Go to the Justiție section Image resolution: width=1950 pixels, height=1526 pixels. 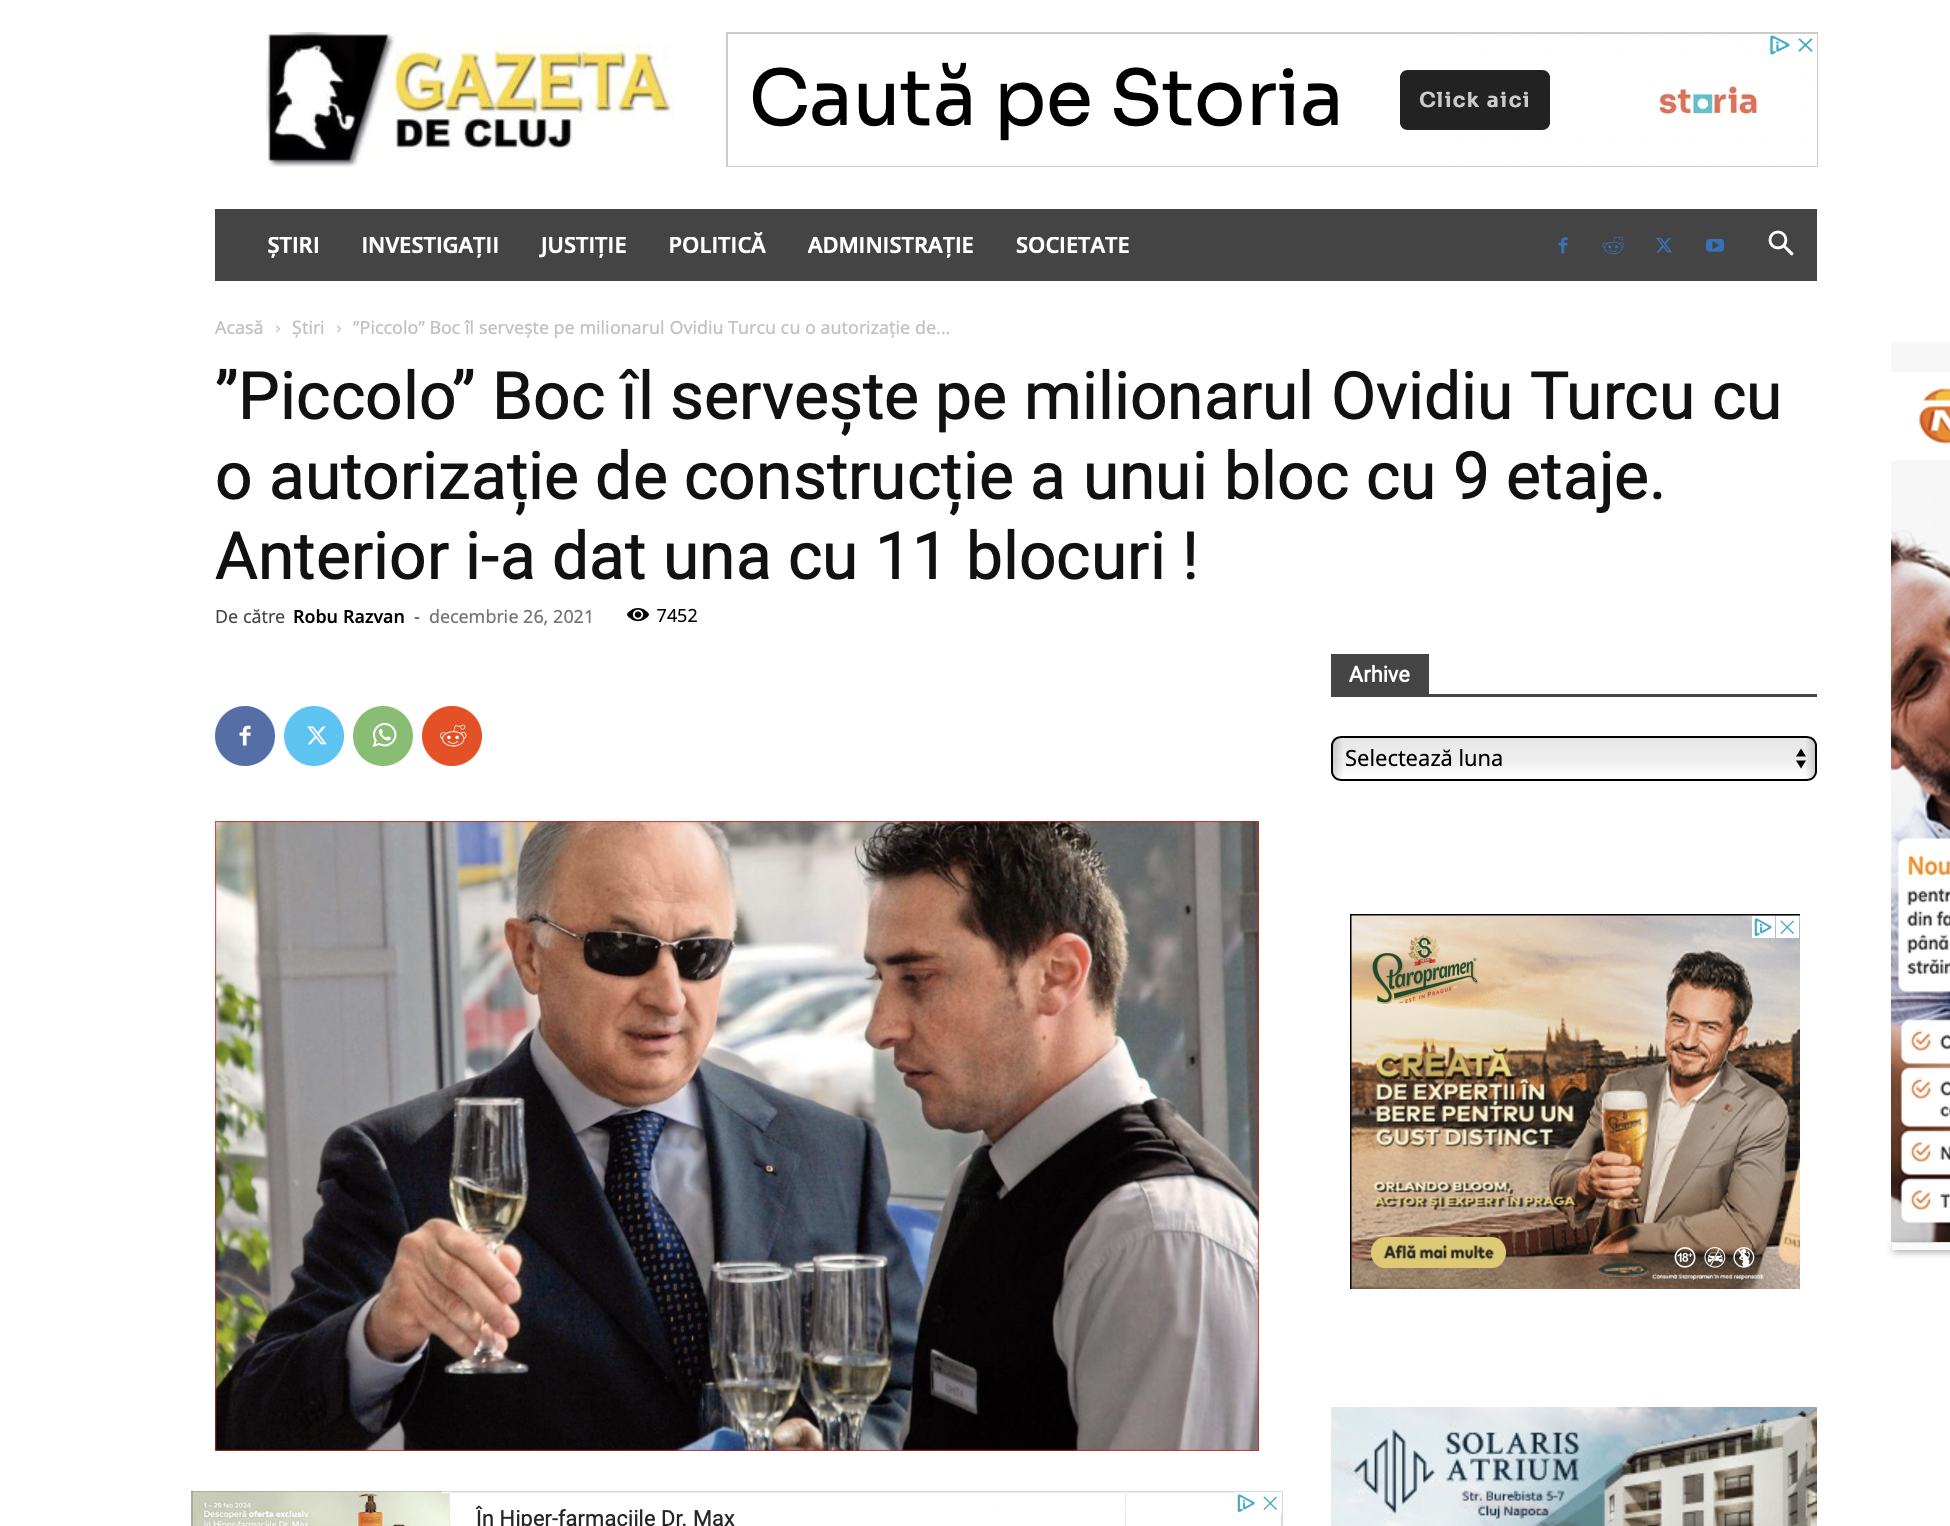tap(583, 245)
